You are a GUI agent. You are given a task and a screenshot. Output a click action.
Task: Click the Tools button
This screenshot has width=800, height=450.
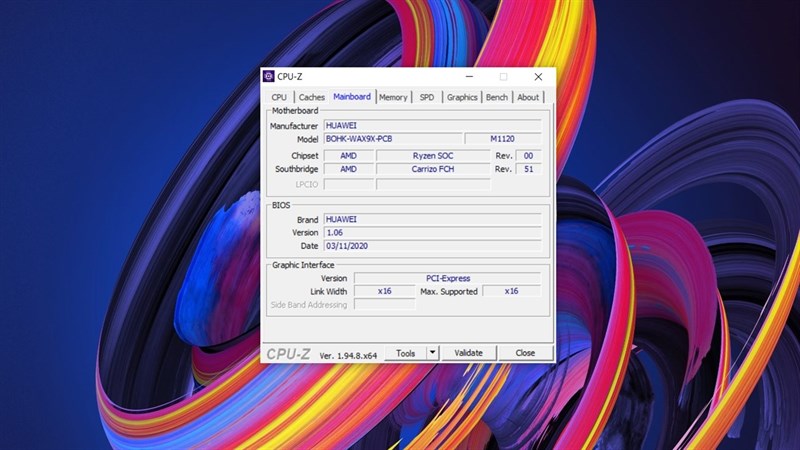click(406, 353)
